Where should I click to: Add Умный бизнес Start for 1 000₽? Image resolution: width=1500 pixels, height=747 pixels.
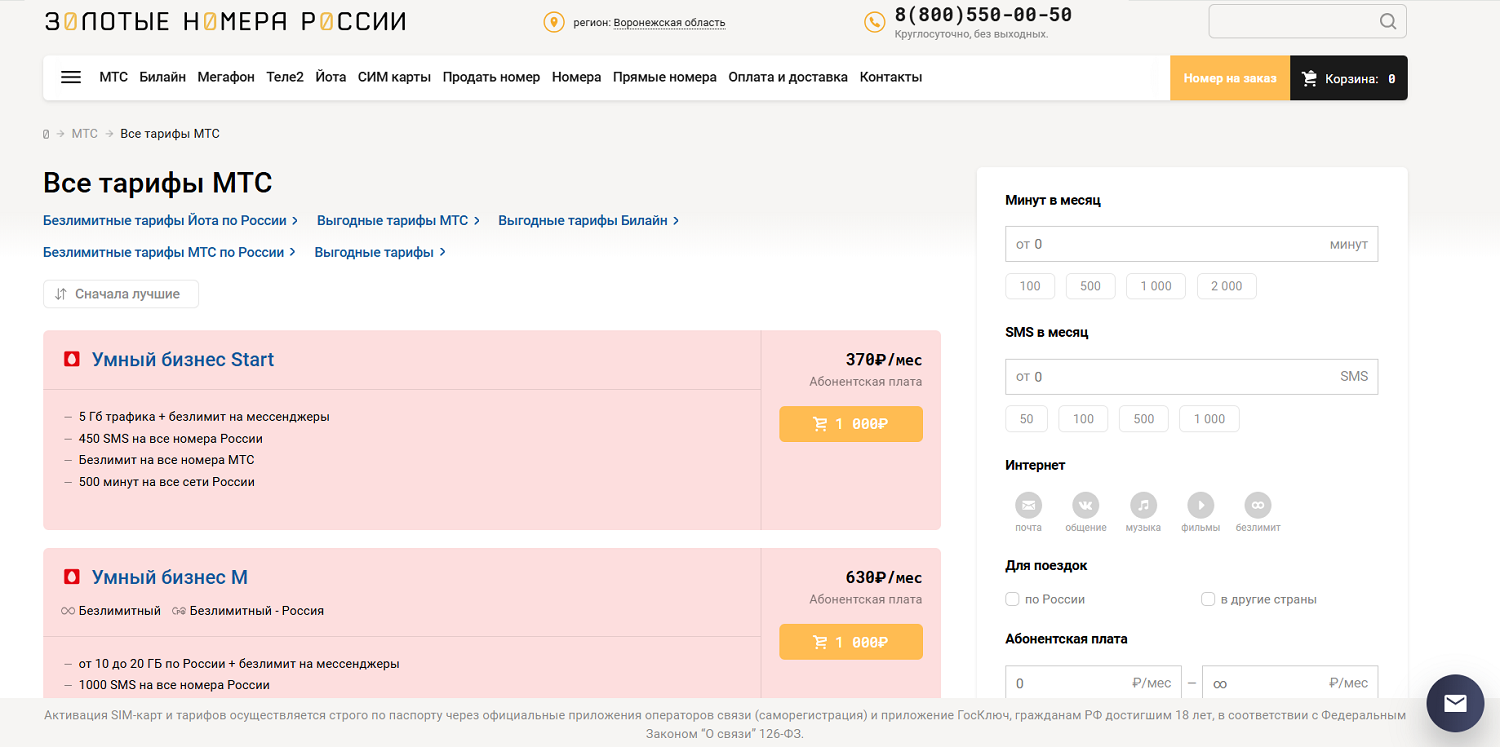[851, 424]
